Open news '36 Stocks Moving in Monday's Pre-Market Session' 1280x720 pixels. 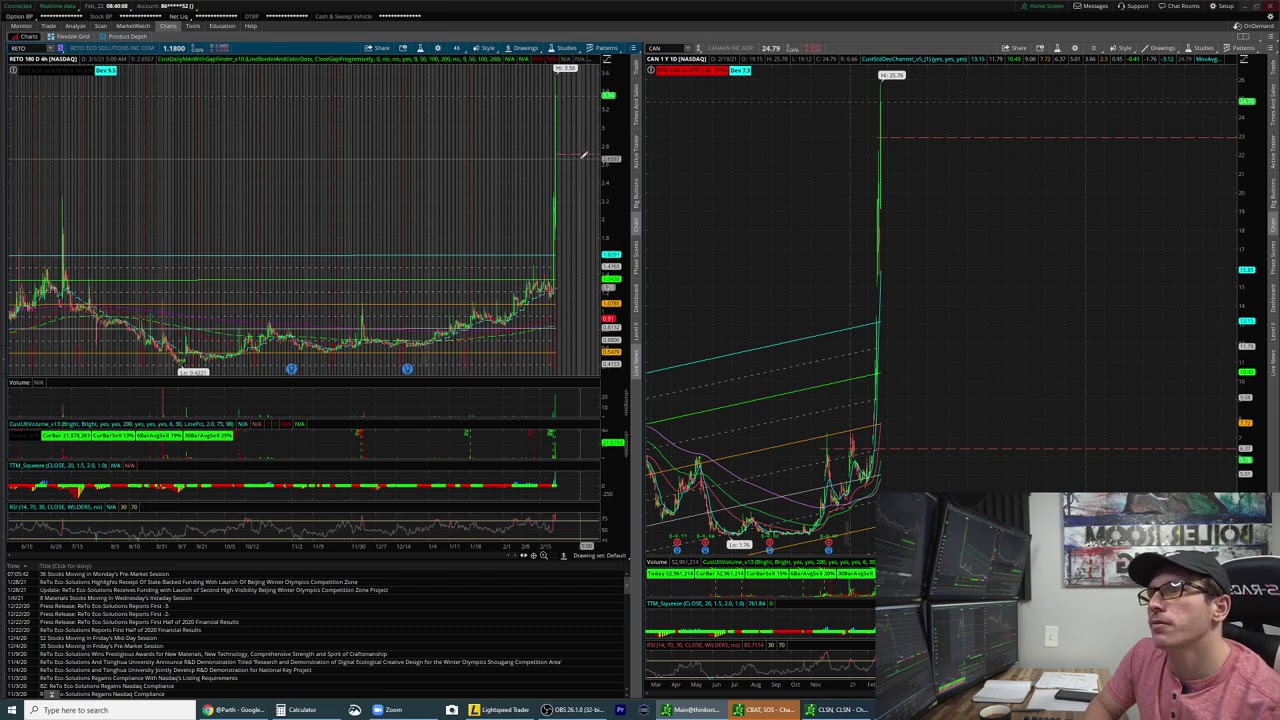click(104, 574)
